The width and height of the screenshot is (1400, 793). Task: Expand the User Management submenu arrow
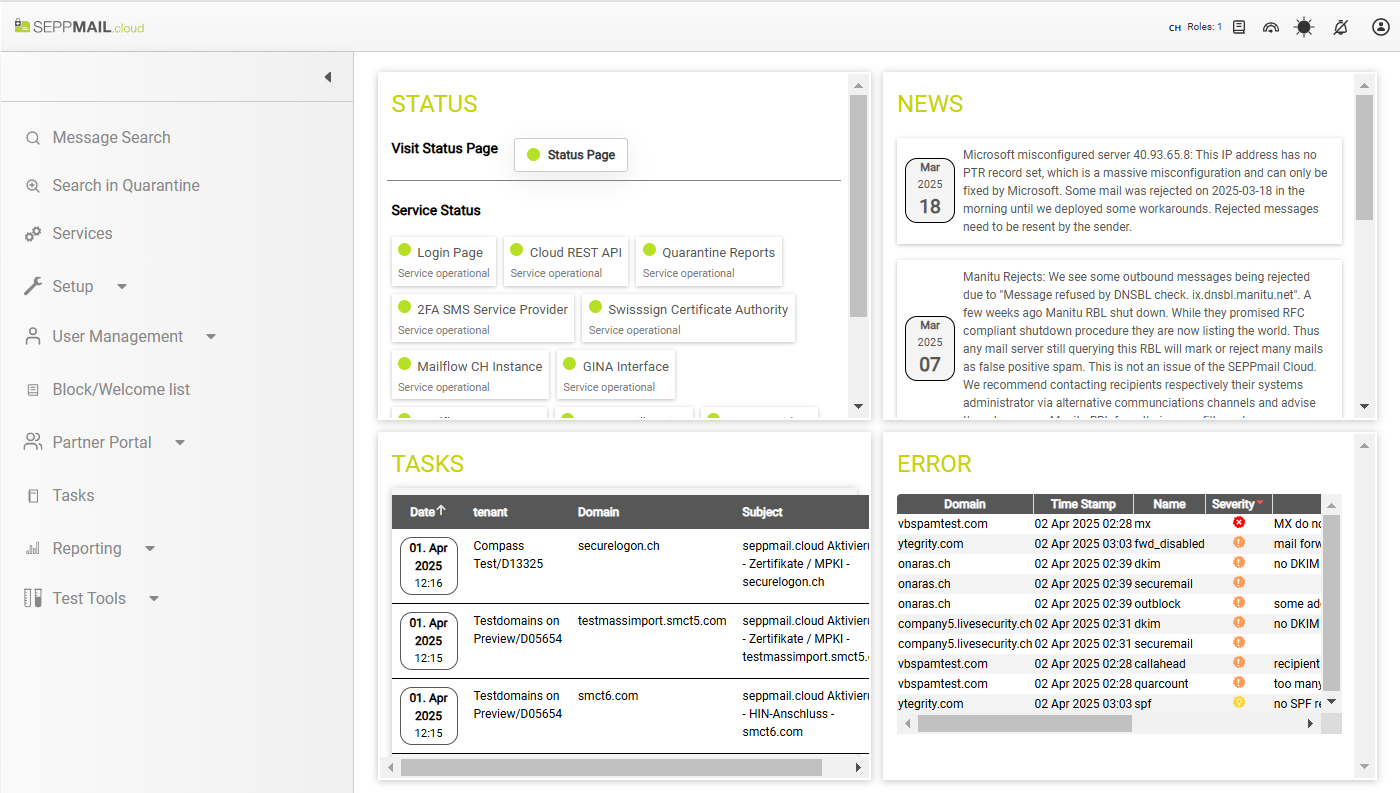211,337
